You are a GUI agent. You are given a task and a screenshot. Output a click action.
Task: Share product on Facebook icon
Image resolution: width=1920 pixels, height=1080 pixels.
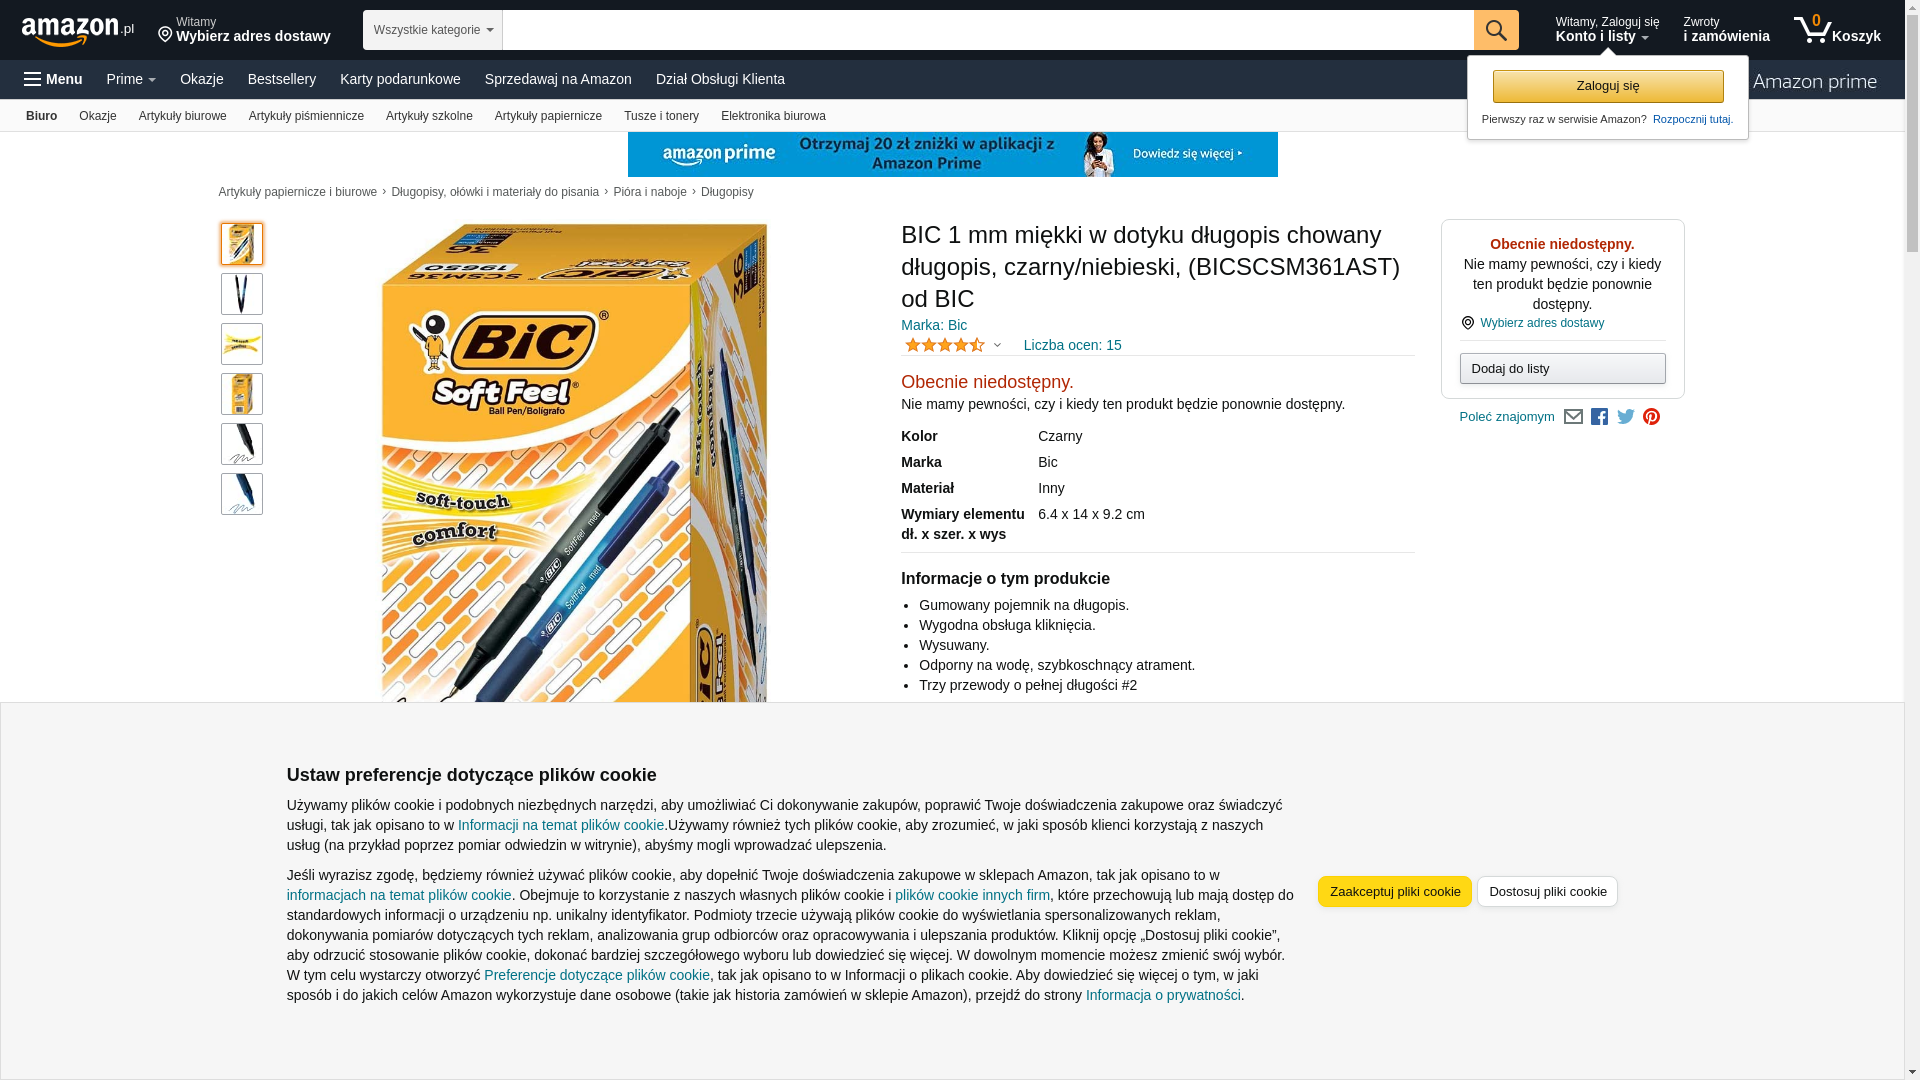point(1599,417)
